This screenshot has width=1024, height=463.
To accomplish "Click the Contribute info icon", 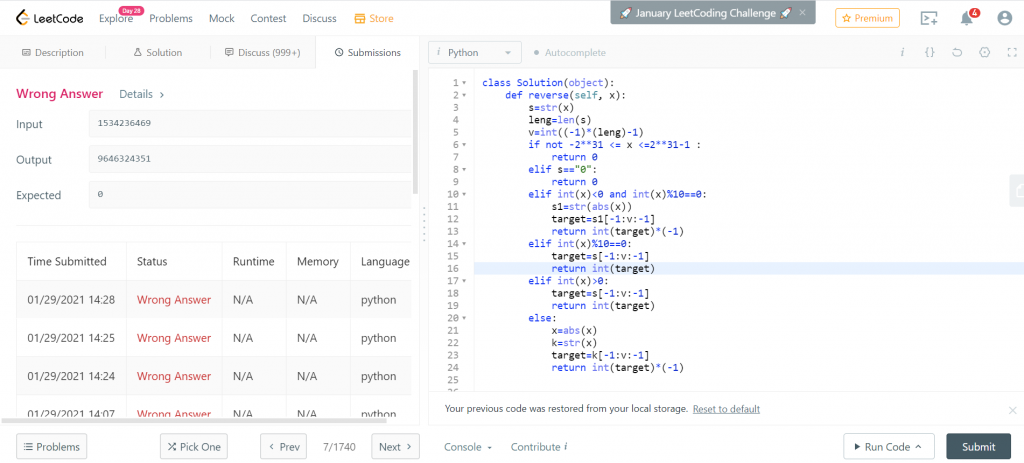I will 566,447.
